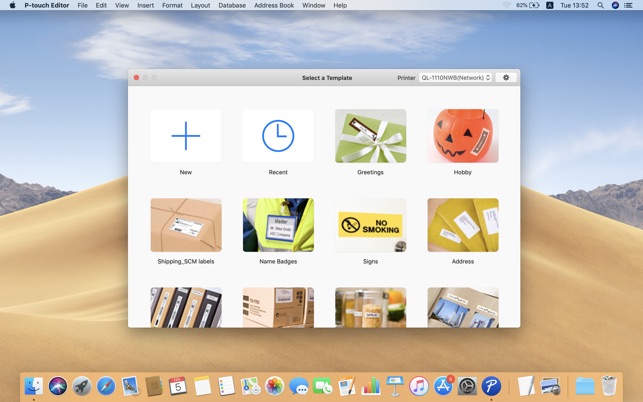
Task: Open Finder from the Dock
Action: click(x=34, y=386)
